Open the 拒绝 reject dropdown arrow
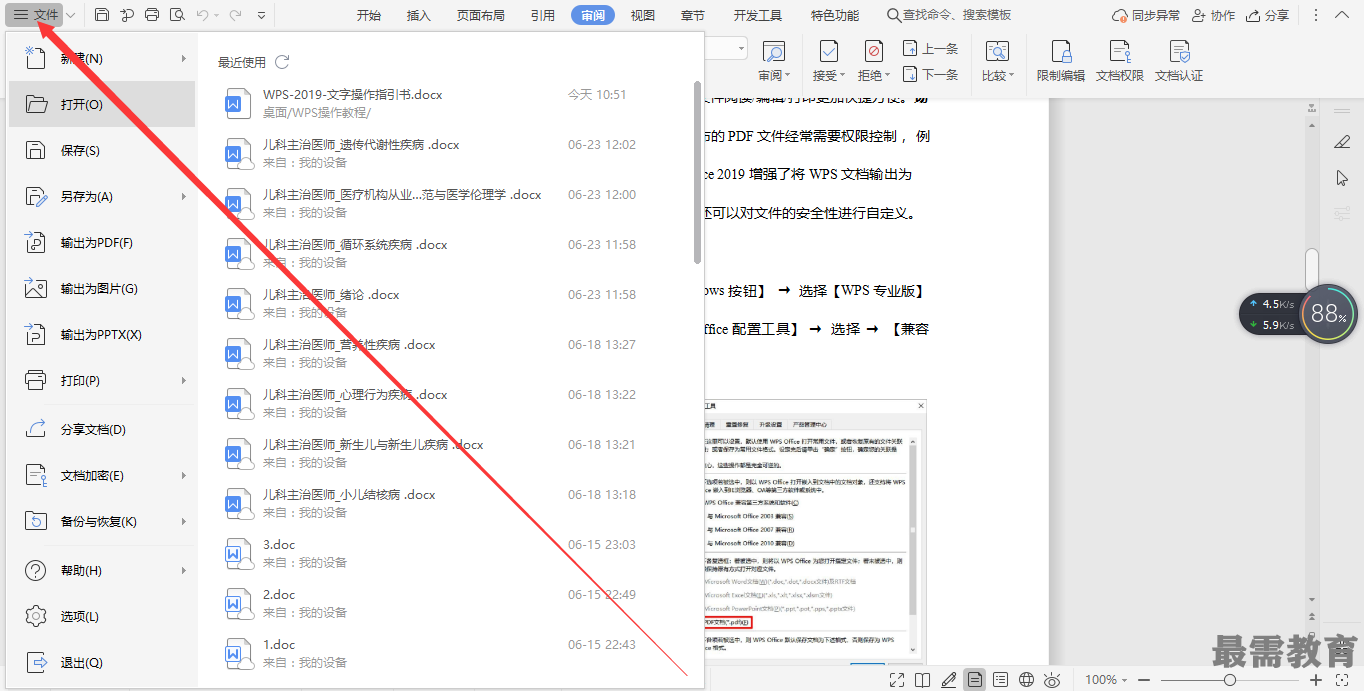Viewport: 1364px width, 691px height. tap(888, 76)
